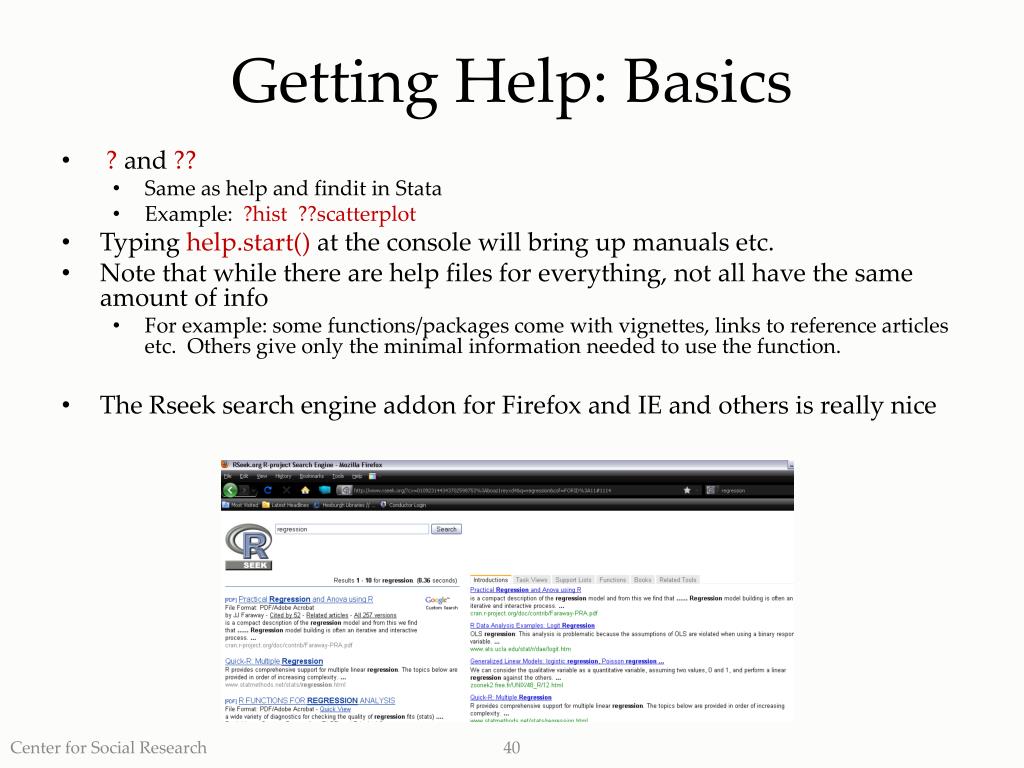Open the Conductor Login bookmark
The image size is (1024, 768).
(x=403, y=505)
